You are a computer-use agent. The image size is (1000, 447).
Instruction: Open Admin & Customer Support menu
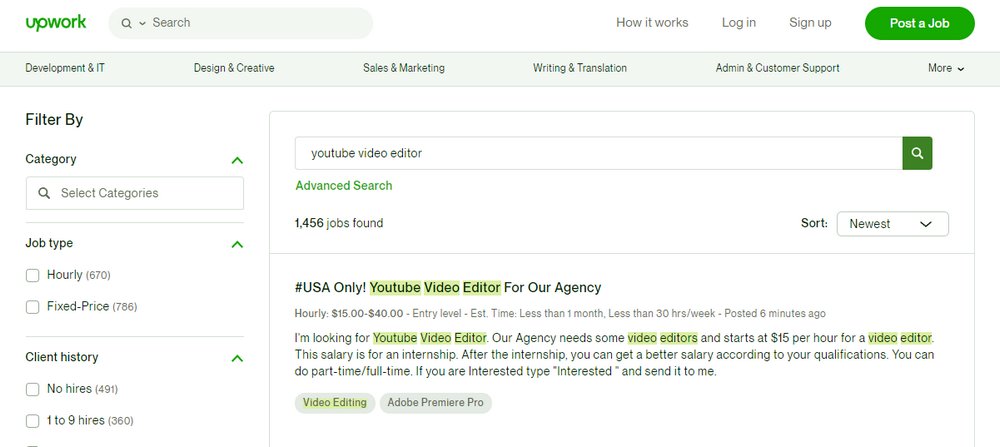point(777,68)
